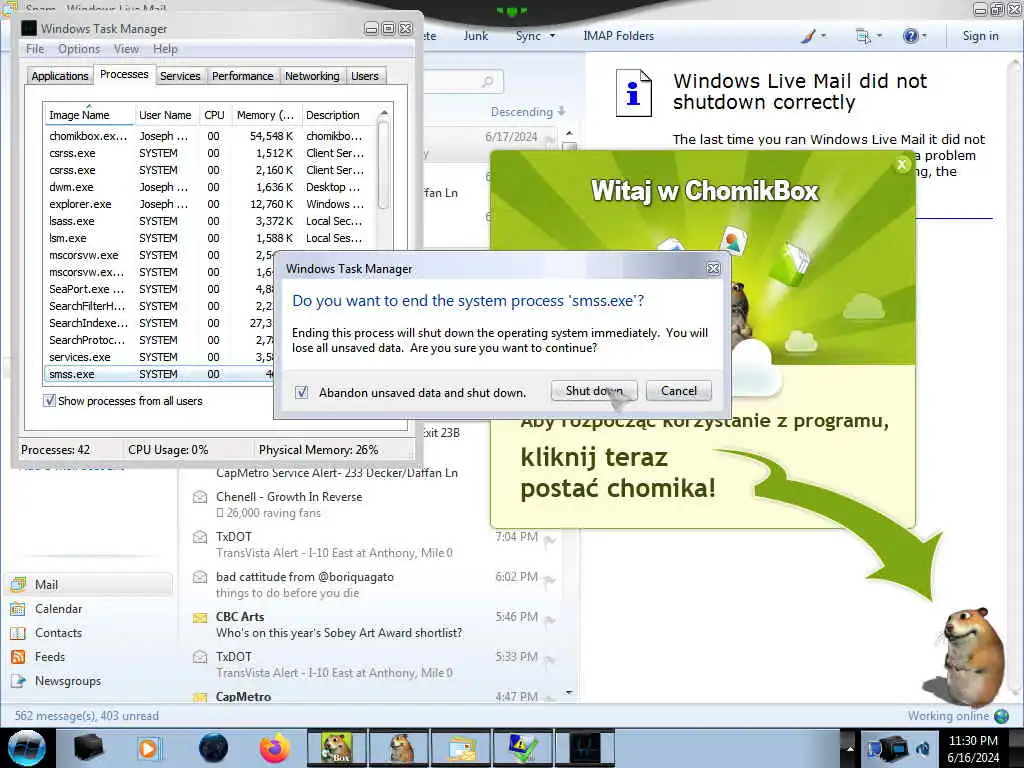Open the Help icon dropdown in Live Mail
The width and height of the screenshot is (1024, 768).
coord(914,36)
